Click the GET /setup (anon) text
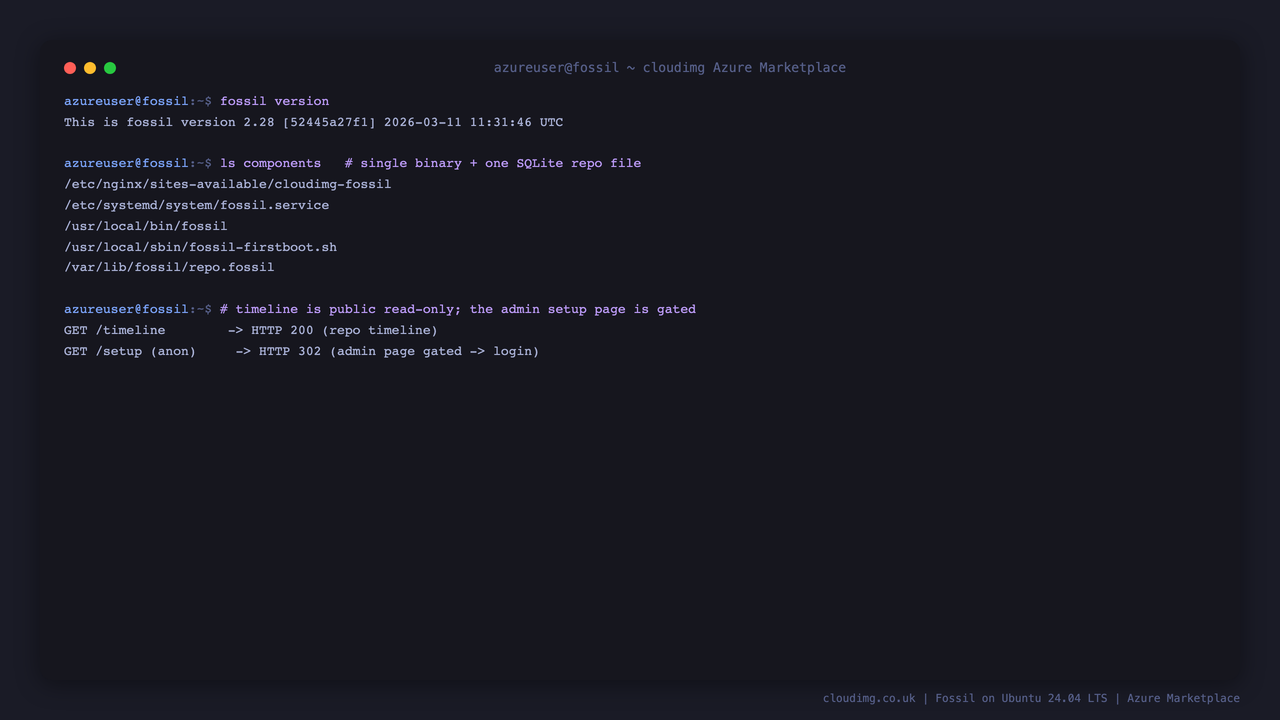The height and width of the screenshot is (720, 1280). click(130, 351)
